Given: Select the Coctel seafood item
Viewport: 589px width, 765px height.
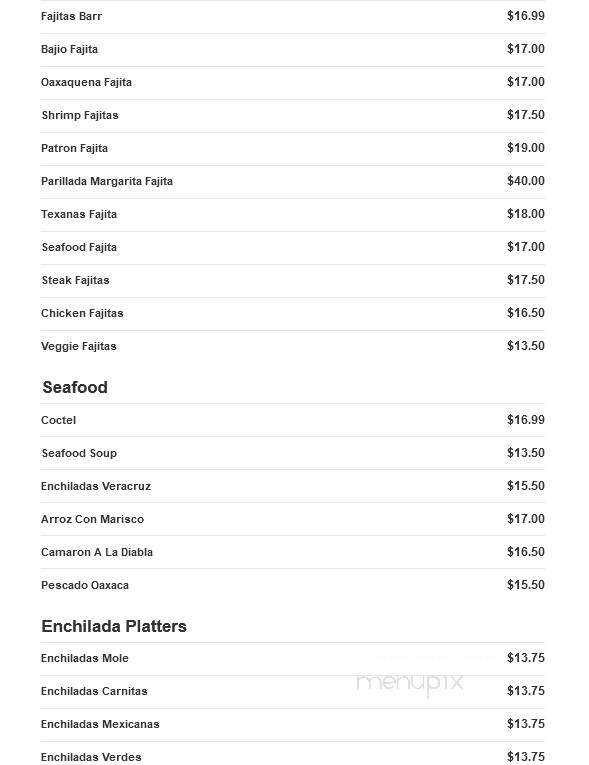Looking at the screenshot, I should 59,420.
